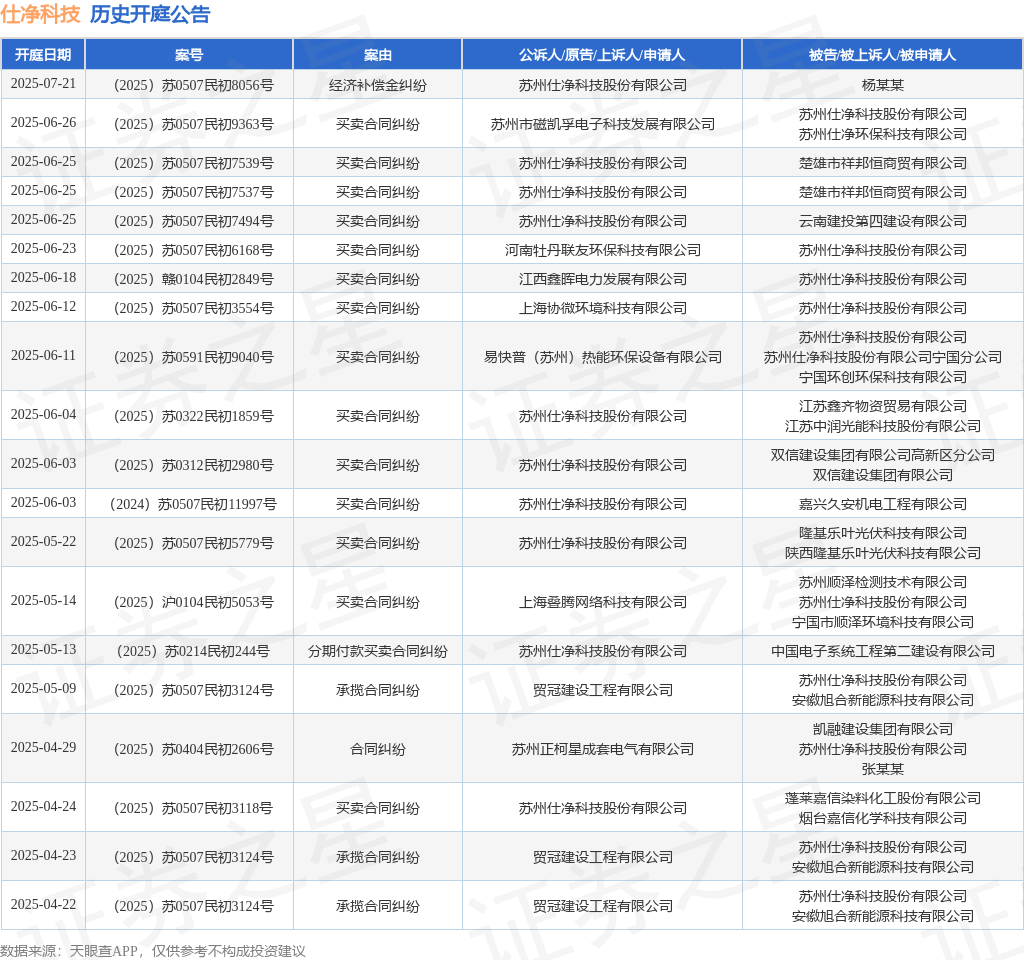Click defendant 张某某
This screenshot has height=960, width=1024.
[882, 769]
